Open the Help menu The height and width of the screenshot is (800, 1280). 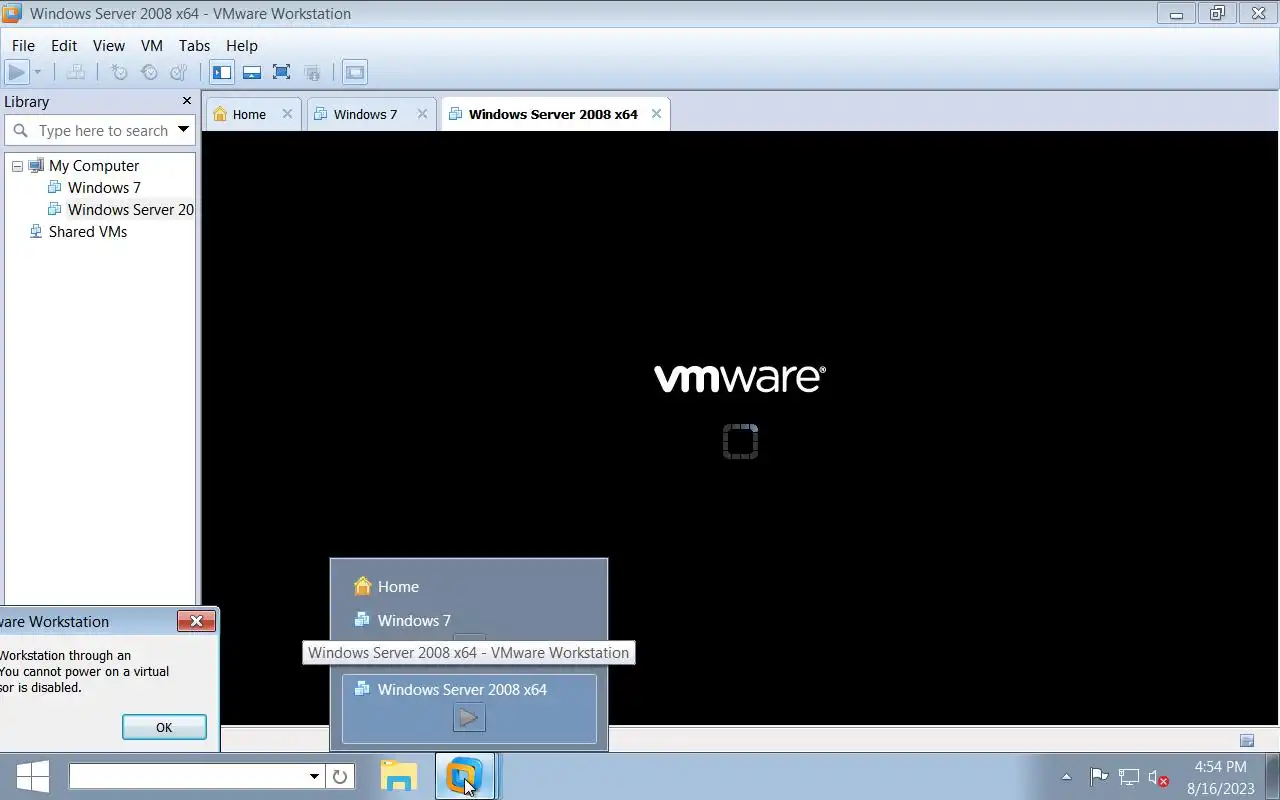pyautogui.click(x=242, y=46)
